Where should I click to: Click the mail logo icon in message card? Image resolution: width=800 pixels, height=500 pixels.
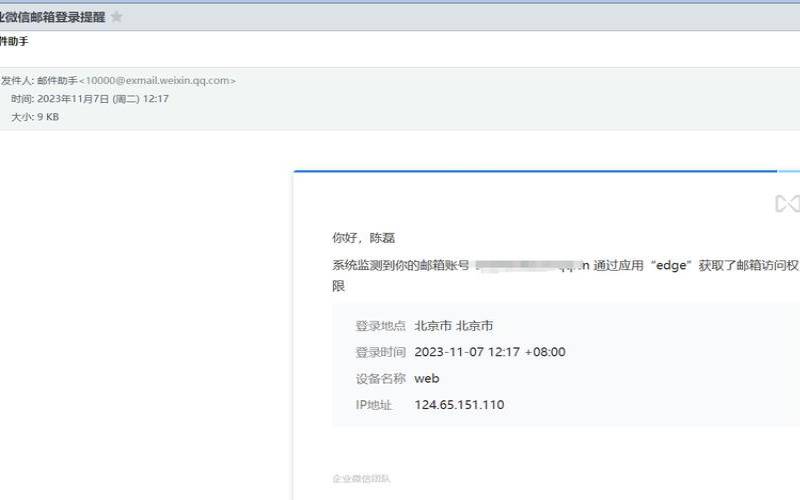pos(787,204)
